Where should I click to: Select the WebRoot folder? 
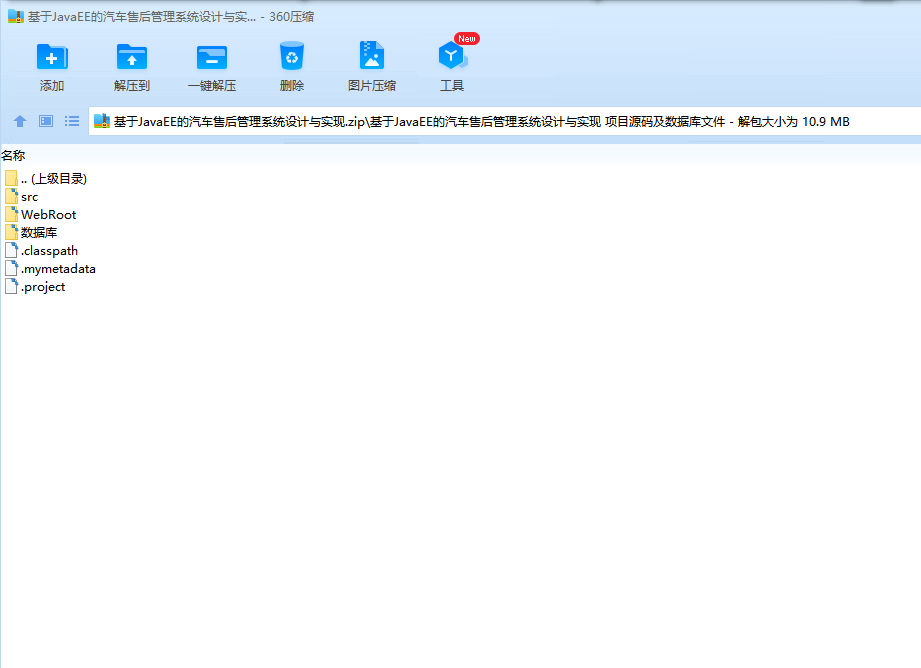[x=41, y=214]
